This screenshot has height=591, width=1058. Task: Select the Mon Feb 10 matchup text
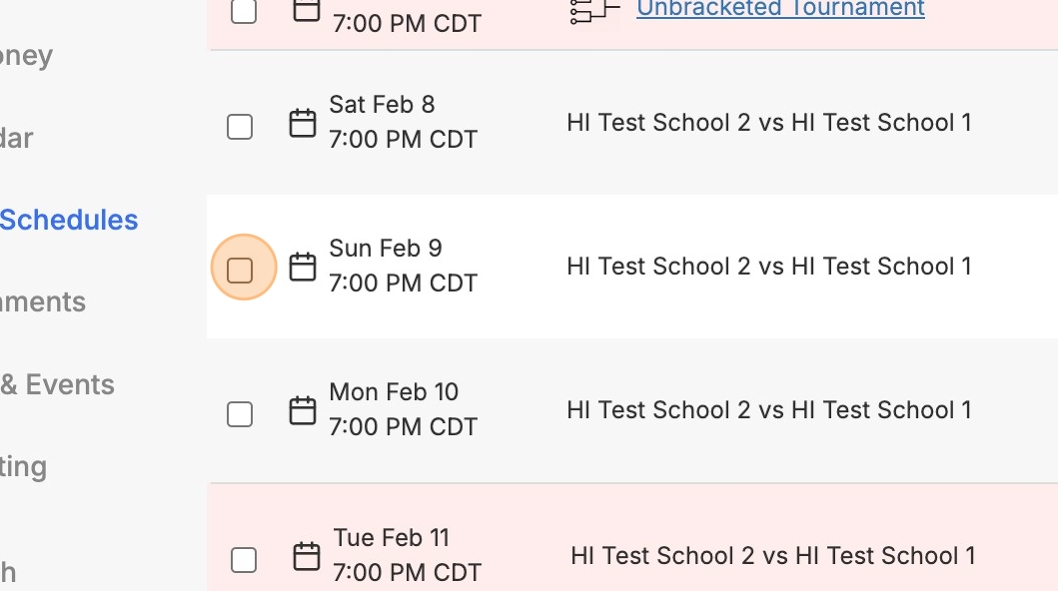768,410
